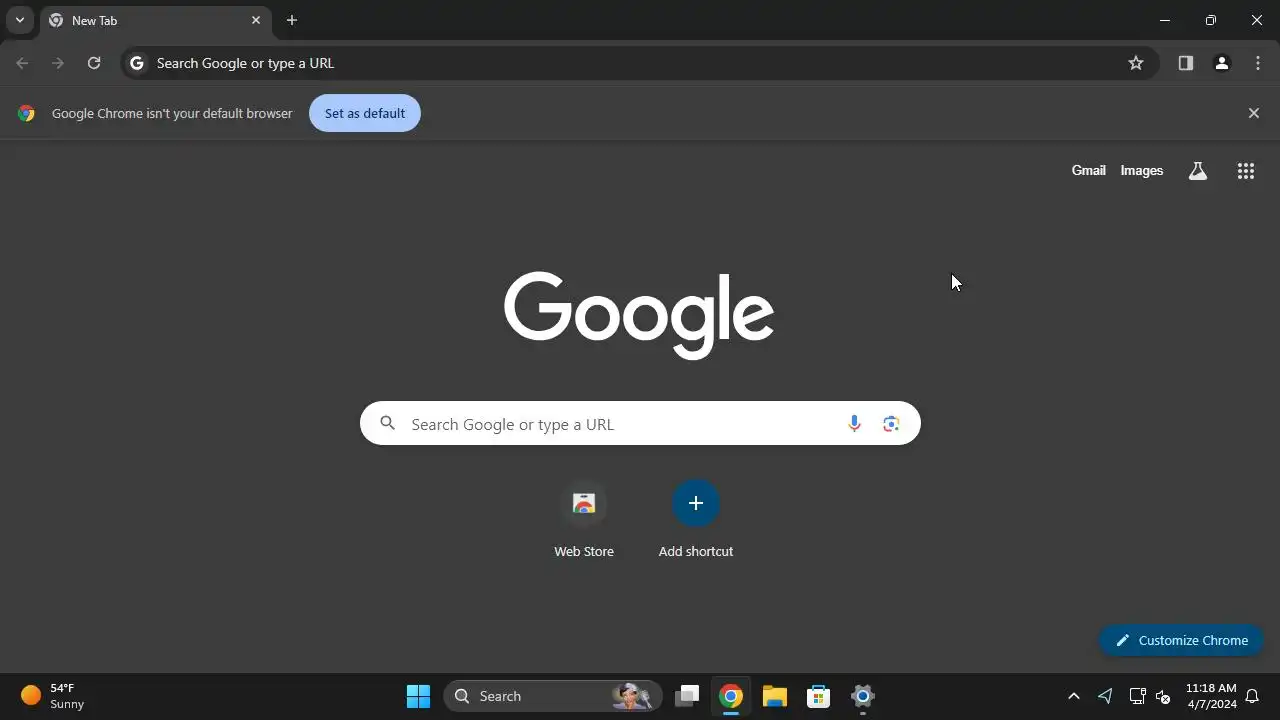
Task: Focus the address bar URL field
Action: 638,63
